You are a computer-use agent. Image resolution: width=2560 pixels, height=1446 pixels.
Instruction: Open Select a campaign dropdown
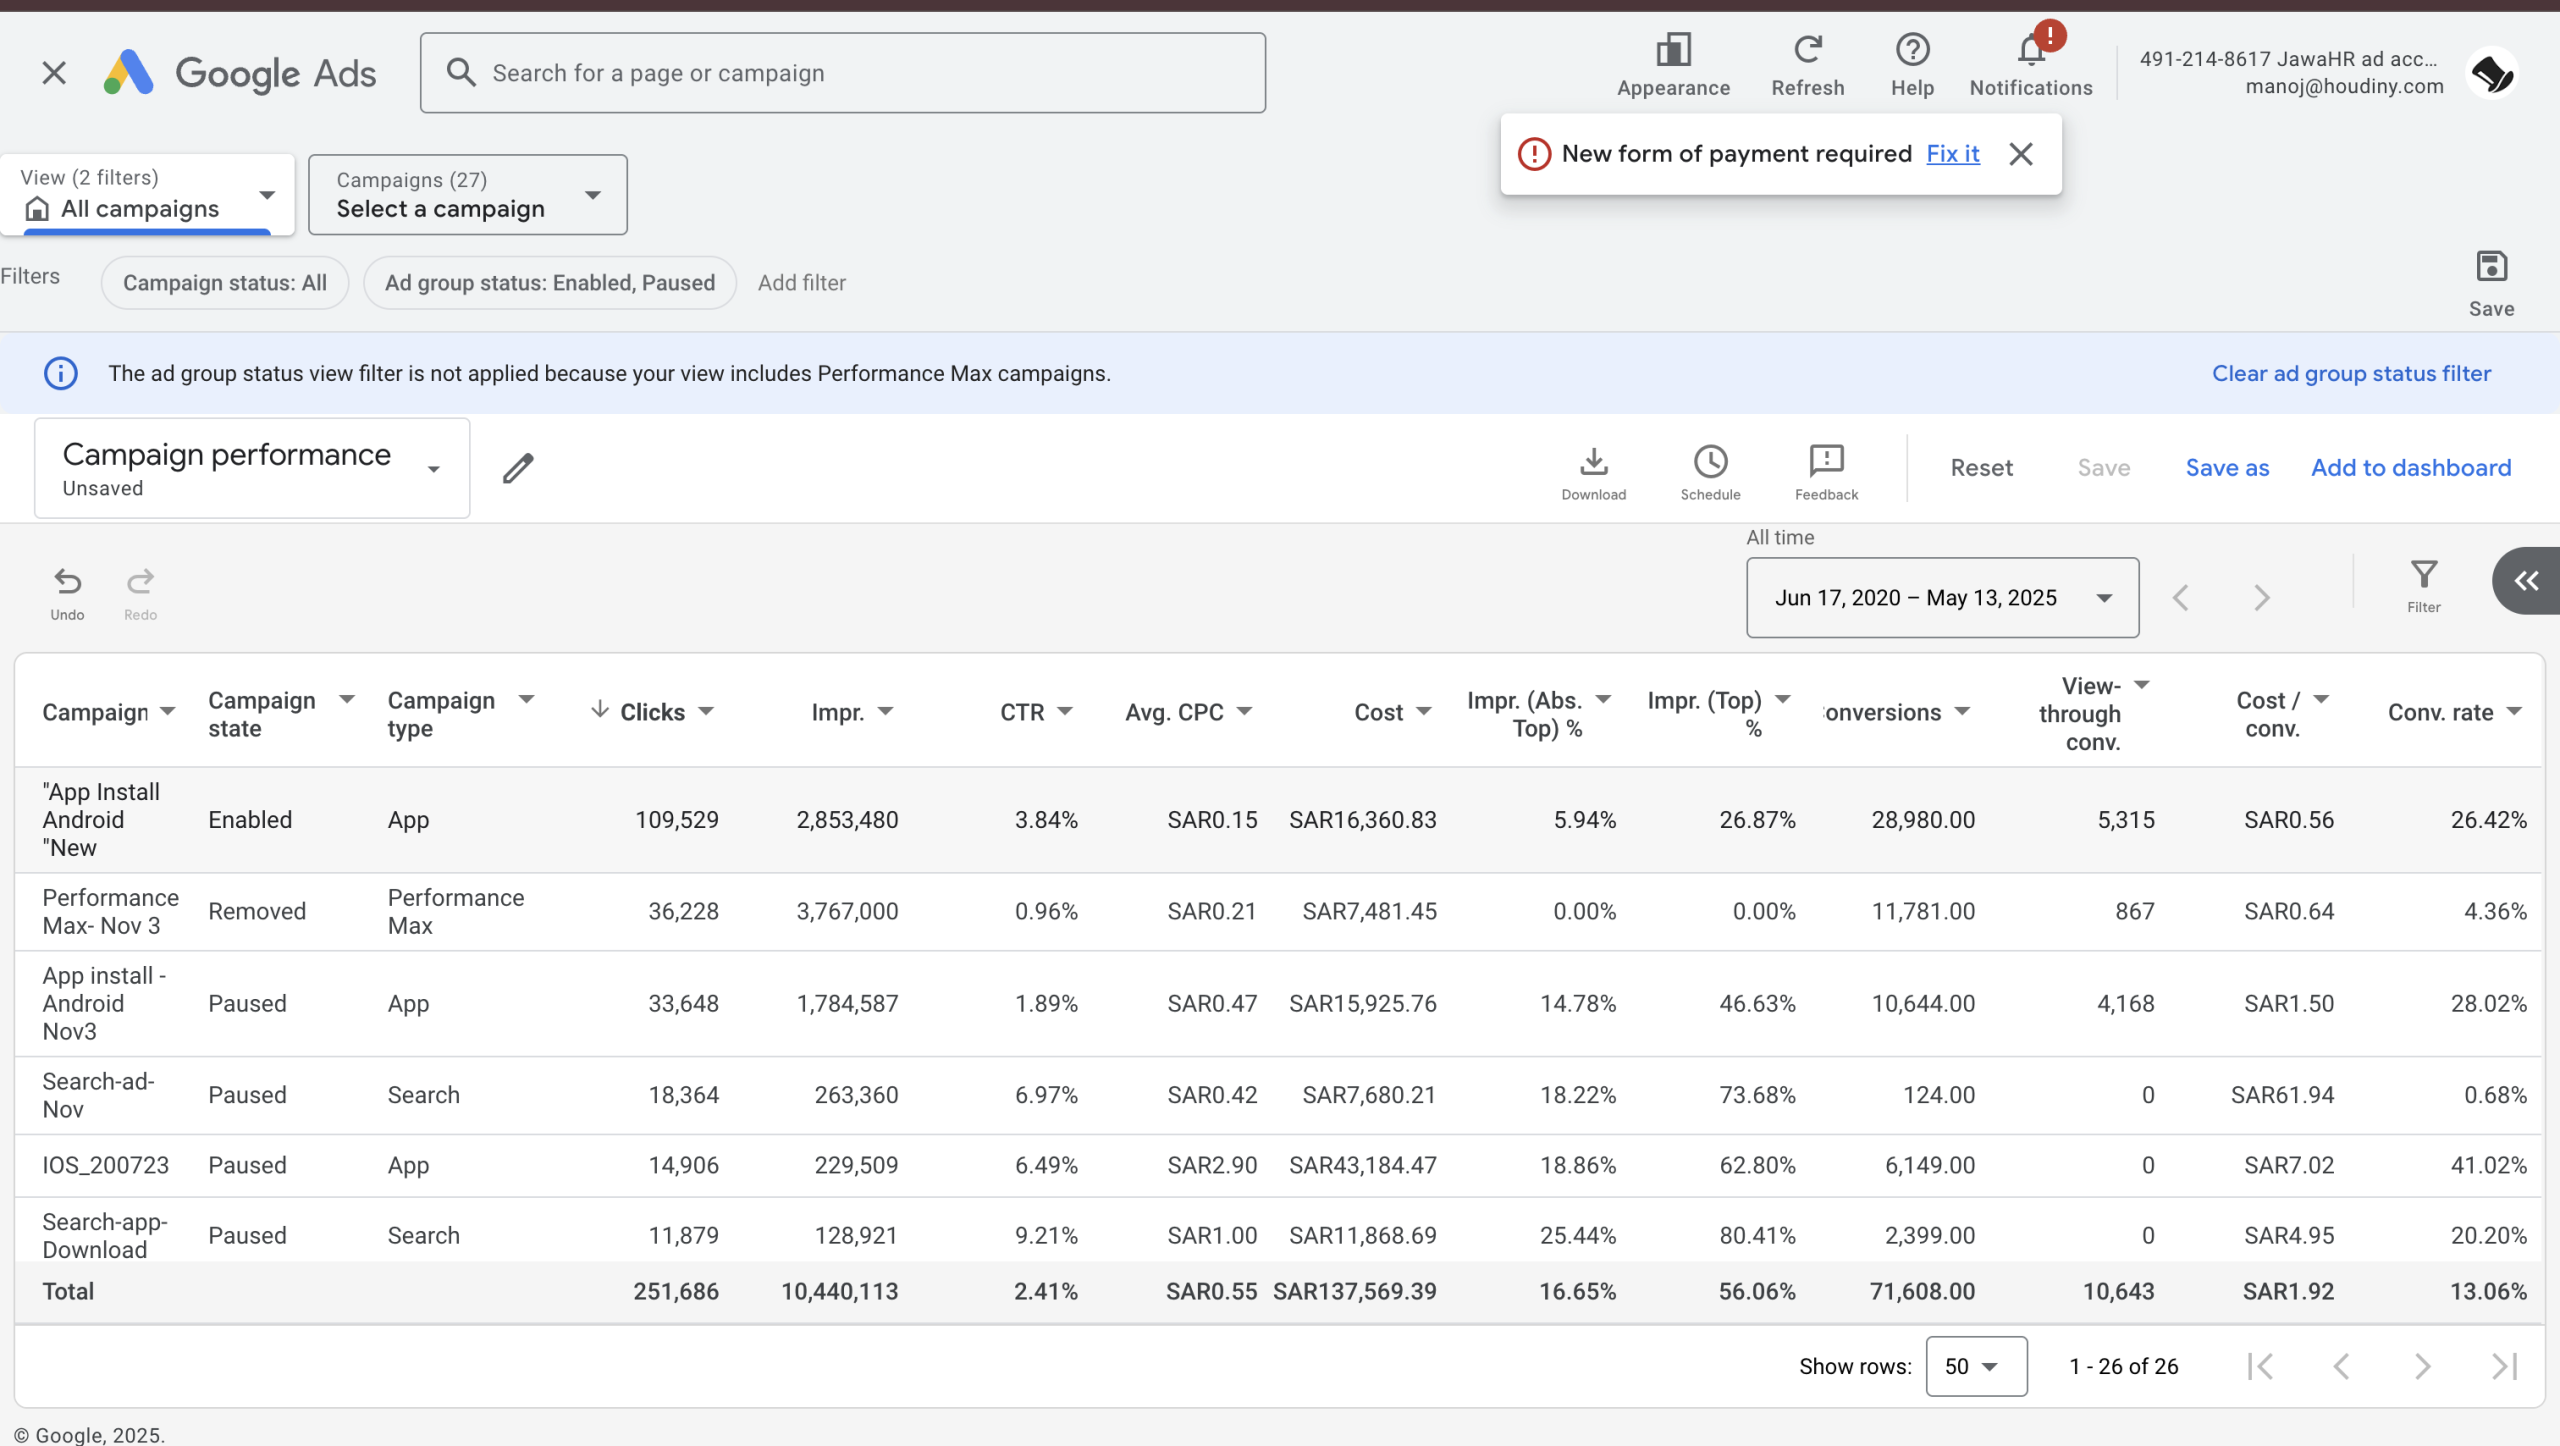click(x=467, y=195)
